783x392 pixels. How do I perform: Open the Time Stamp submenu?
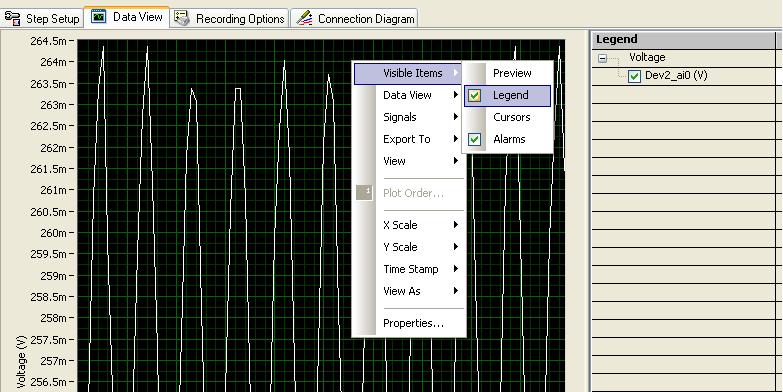tap(409, 269)
